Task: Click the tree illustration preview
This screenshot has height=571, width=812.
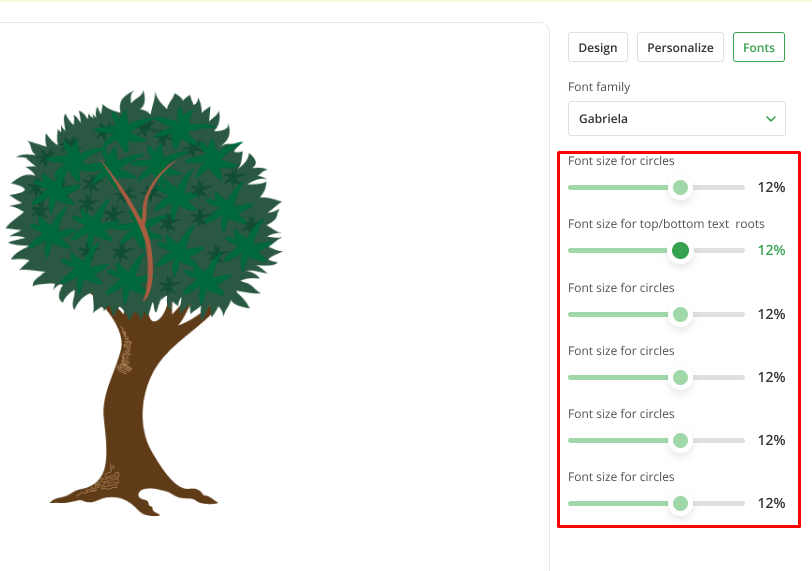Action: [144, 303]
